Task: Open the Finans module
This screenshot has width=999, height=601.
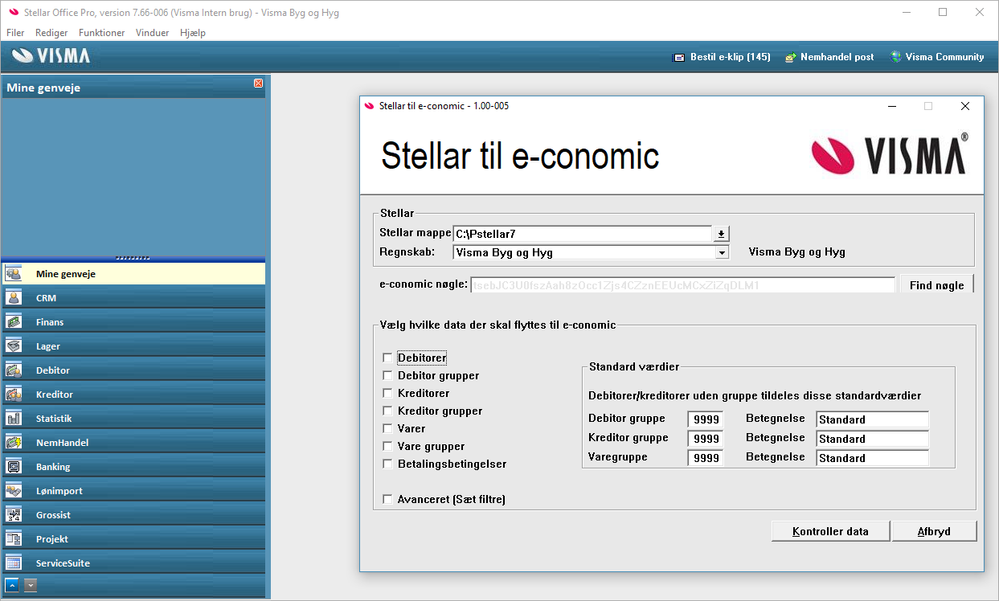Action: 134,322
